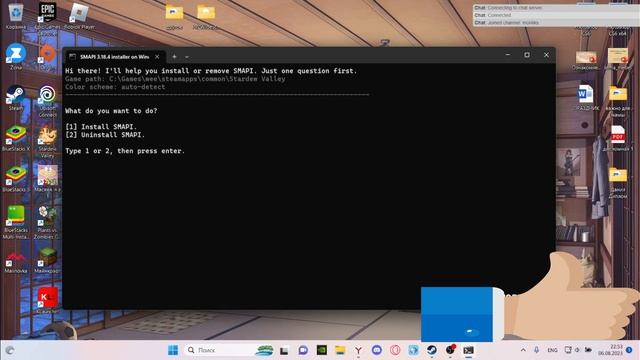Open the red KLauncher desktop shortcut
Image resolution: width=640 pixels, height=360 pixels.
(x=47, y=300)
